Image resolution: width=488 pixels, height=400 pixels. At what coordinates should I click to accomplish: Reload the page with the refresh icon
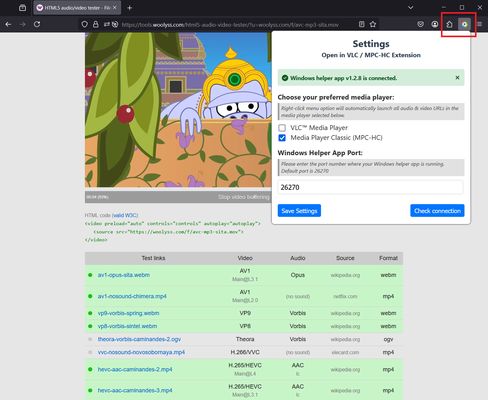pos(37,24)
